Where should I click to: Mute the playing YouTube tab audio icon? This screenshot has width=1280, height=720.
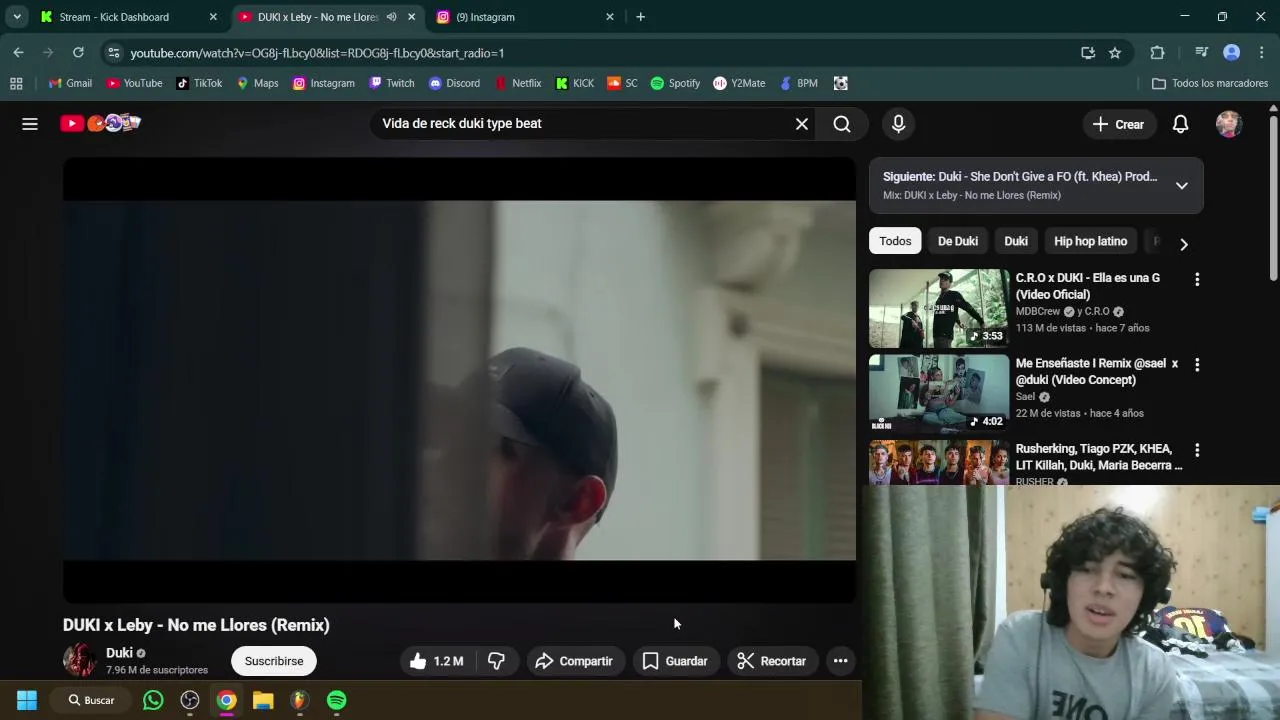tap(391, 17)
